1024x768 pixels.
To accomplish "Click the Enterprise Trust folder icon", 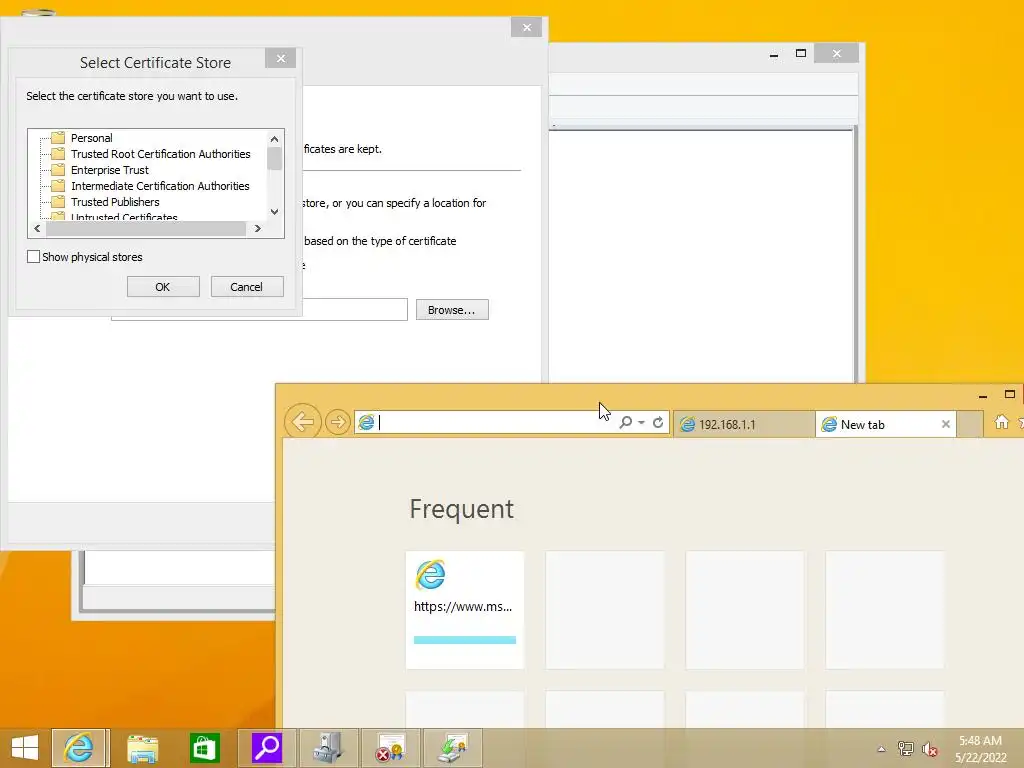I will (58, 170).
